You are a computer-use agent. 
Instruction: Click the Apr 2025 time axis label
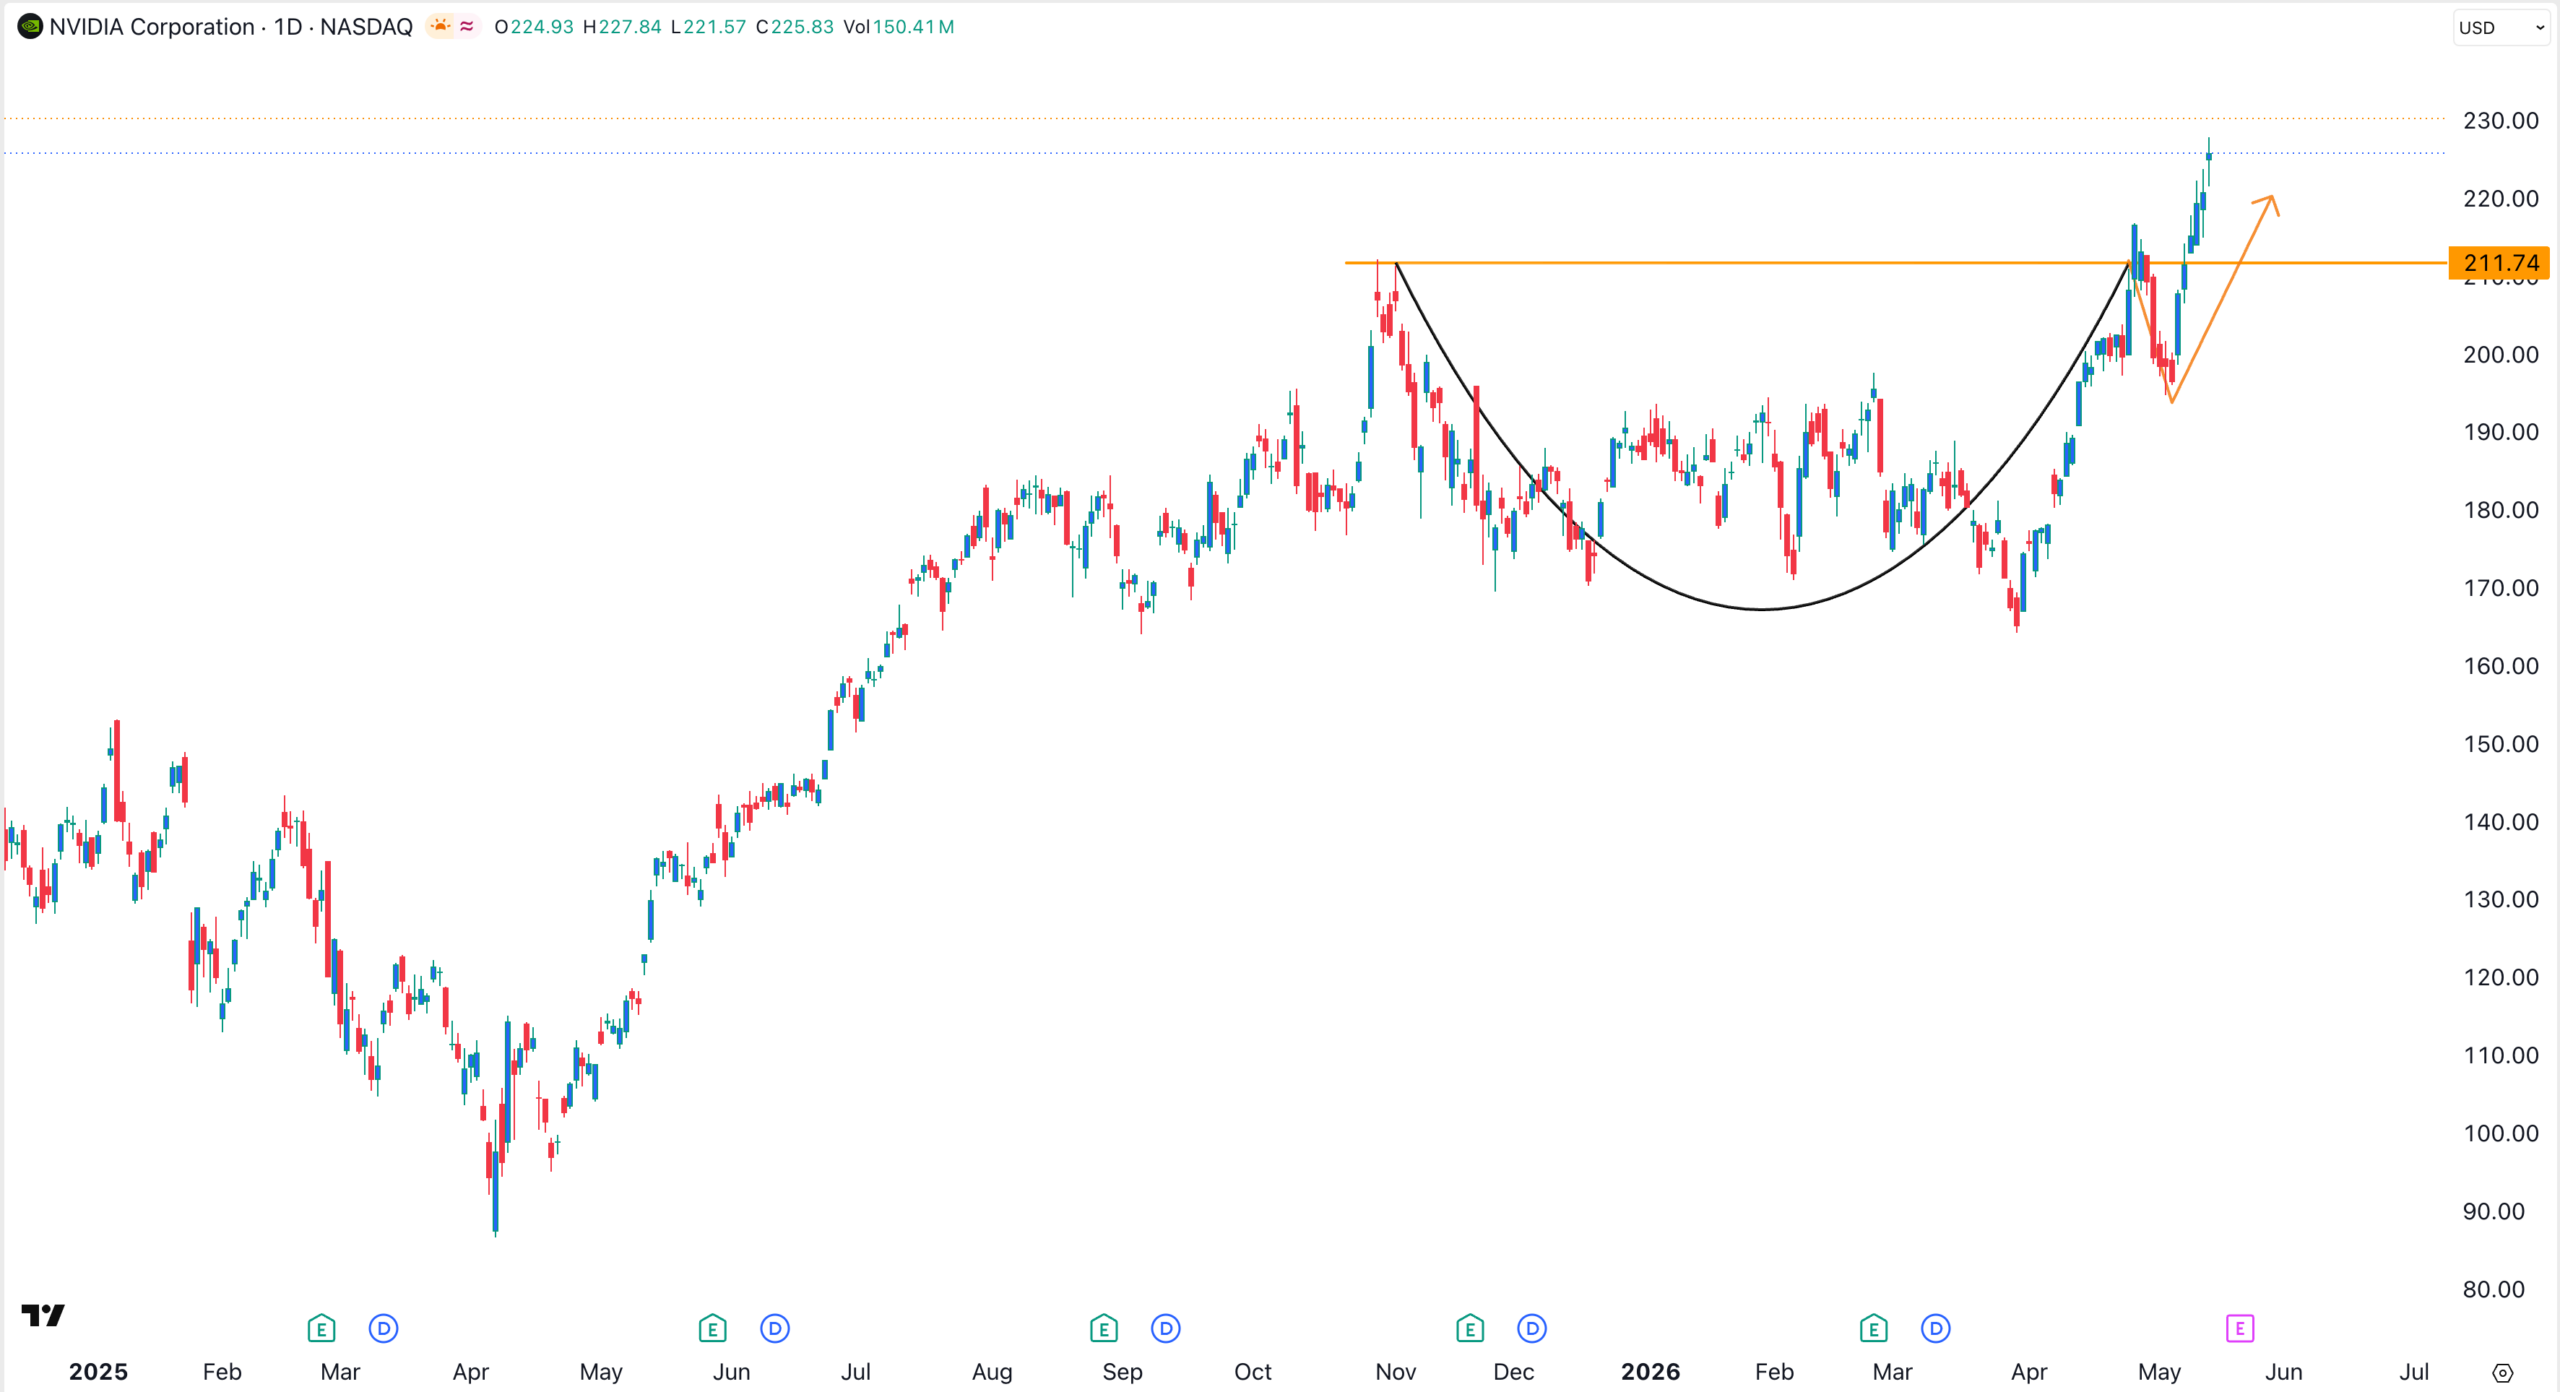coord(471,1372)
